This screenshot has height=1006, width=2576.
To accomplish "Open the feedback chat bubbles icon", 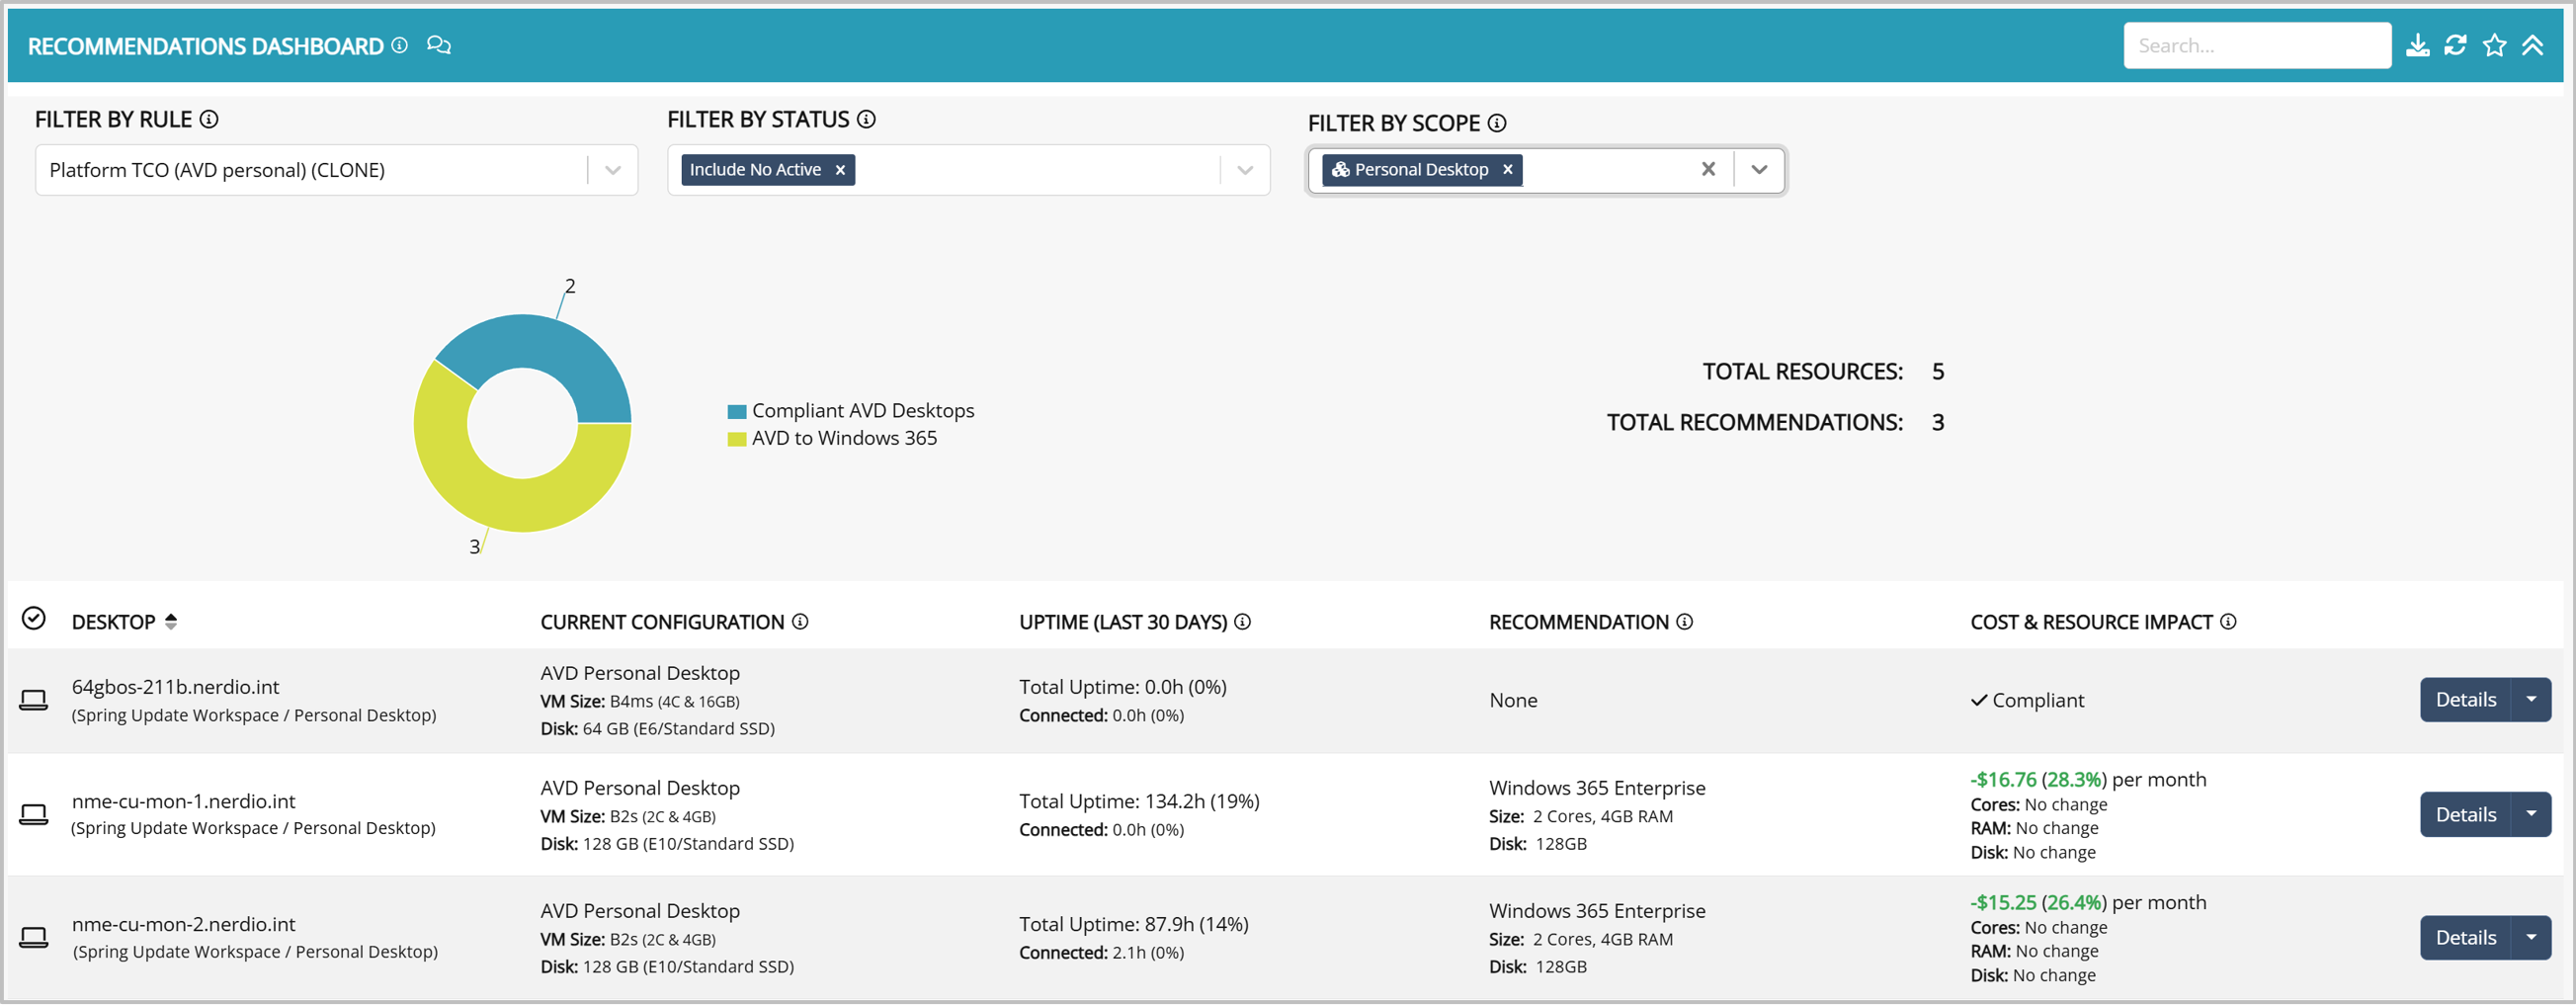I will (x=438, y=45).
